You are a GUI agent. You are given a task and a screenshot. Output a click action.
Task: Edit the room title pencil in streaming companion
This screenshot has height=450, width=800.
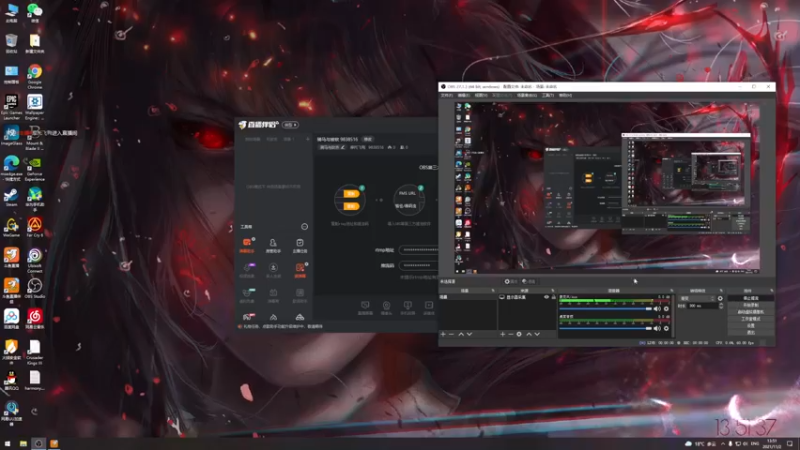tap(343, 147)
